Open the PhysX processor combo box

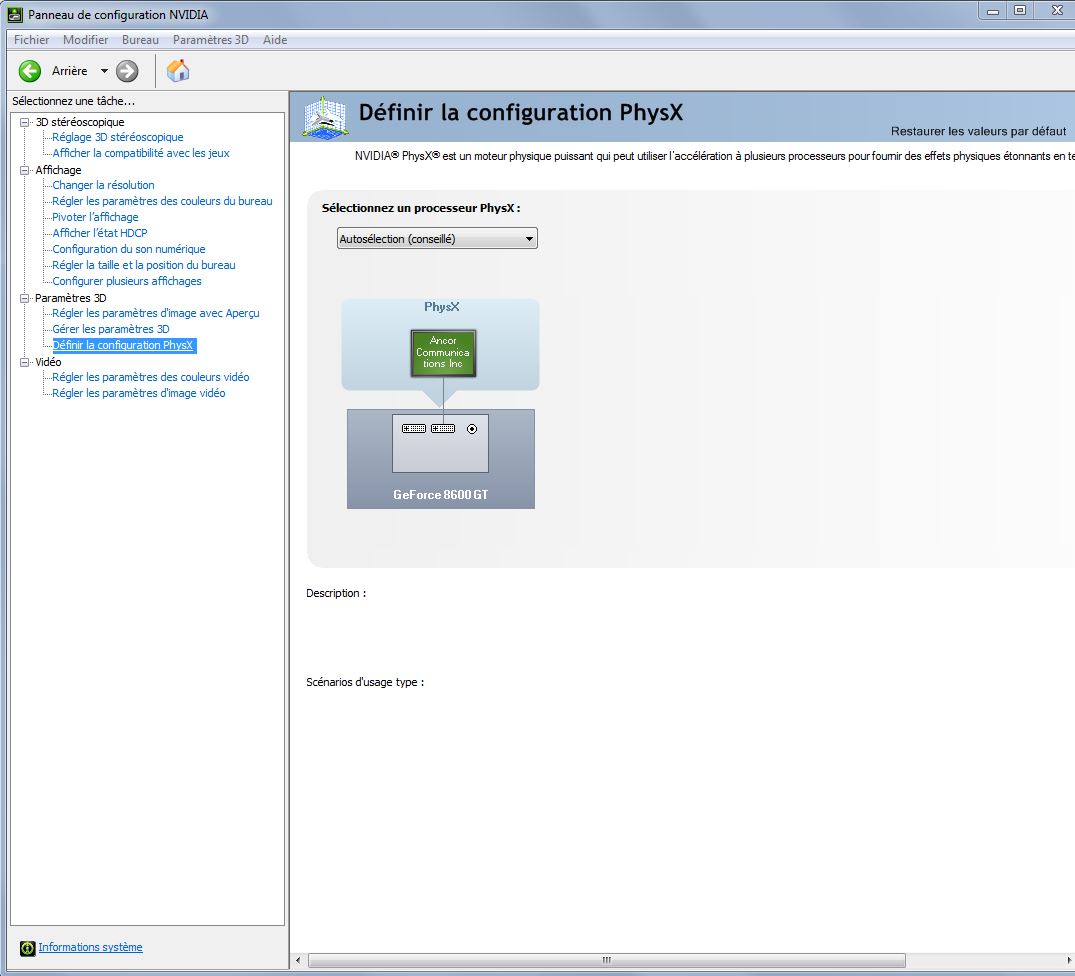click(x=437, y=239)
